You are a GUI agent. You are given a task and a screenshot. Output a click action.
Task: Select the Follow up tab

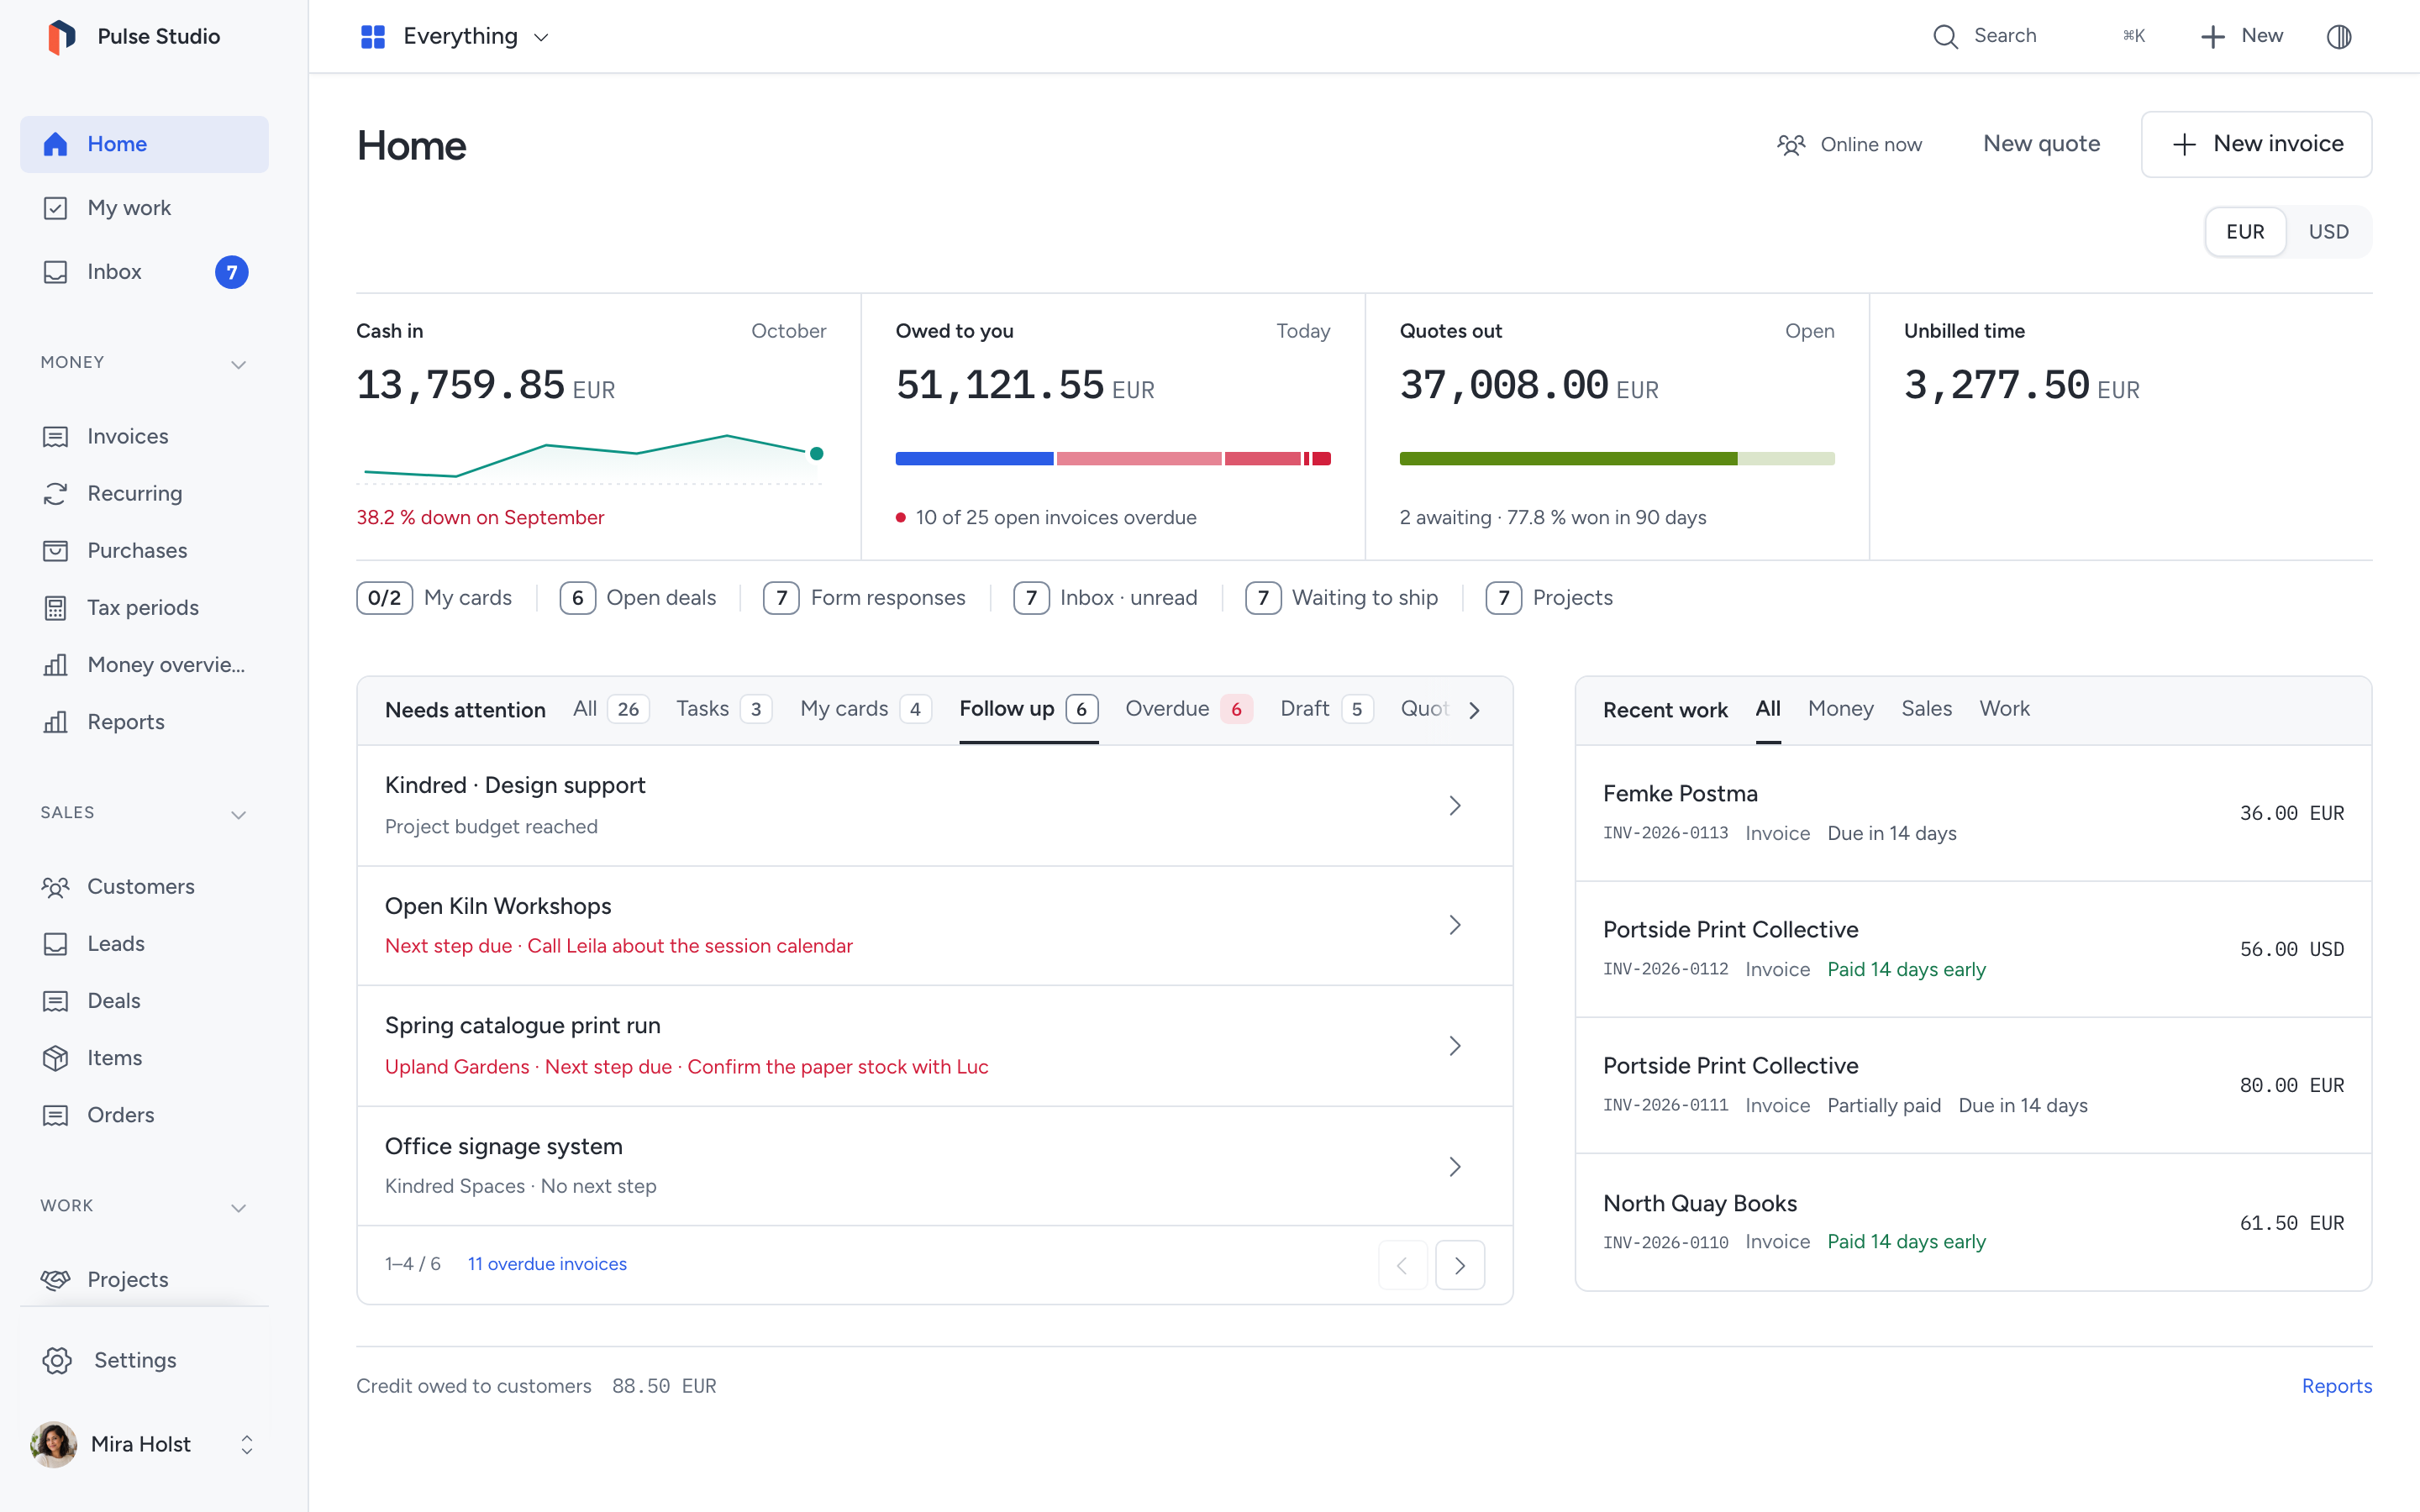1028,709
